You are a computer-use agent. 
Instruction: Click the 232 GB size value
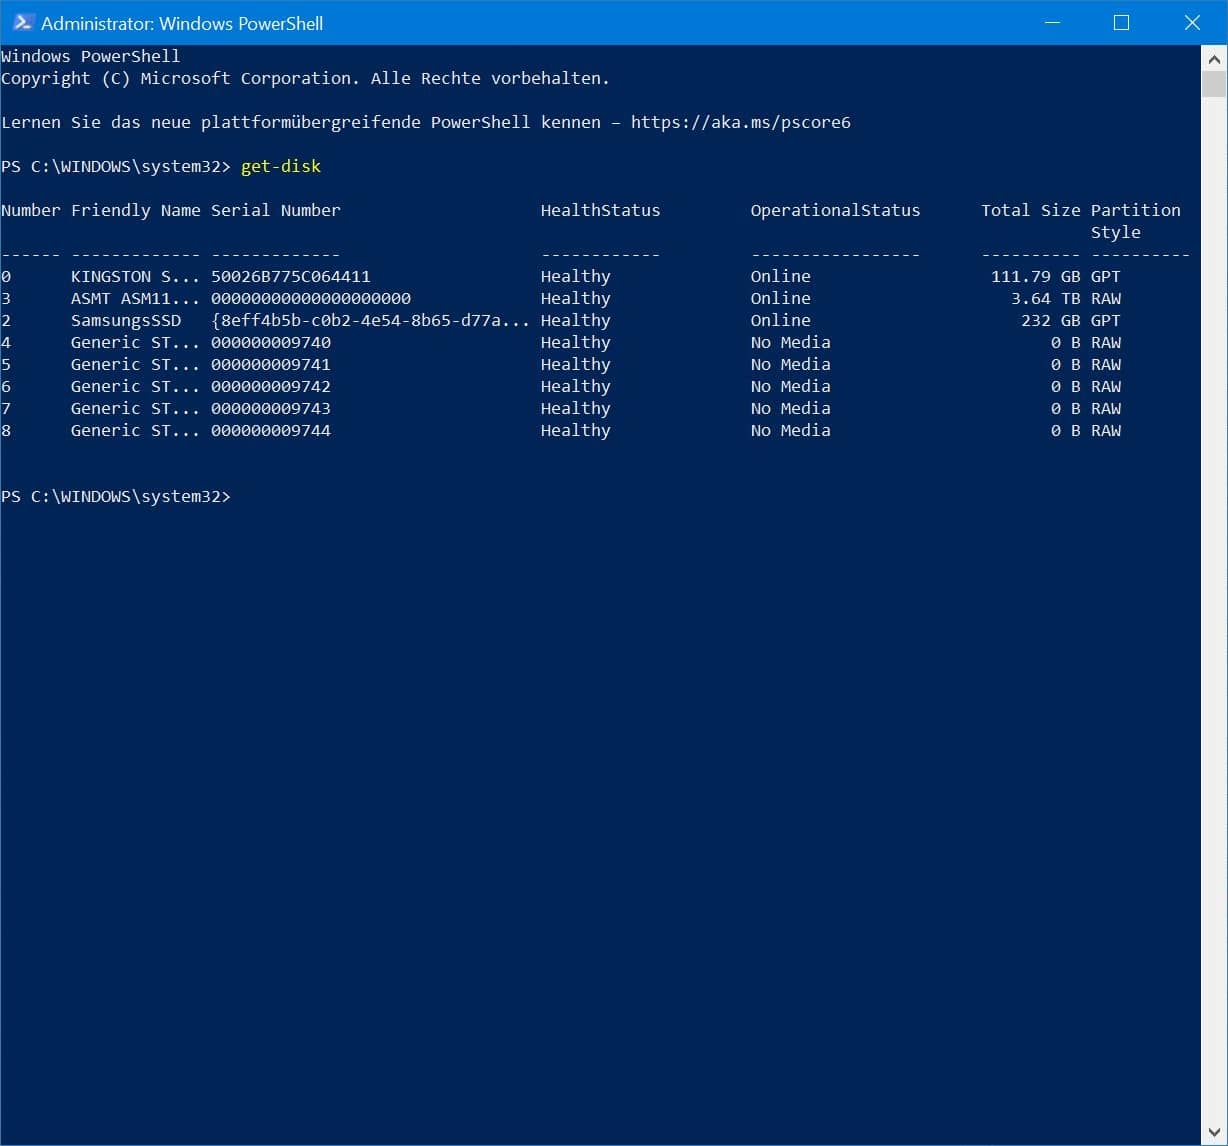(1051, 320)
